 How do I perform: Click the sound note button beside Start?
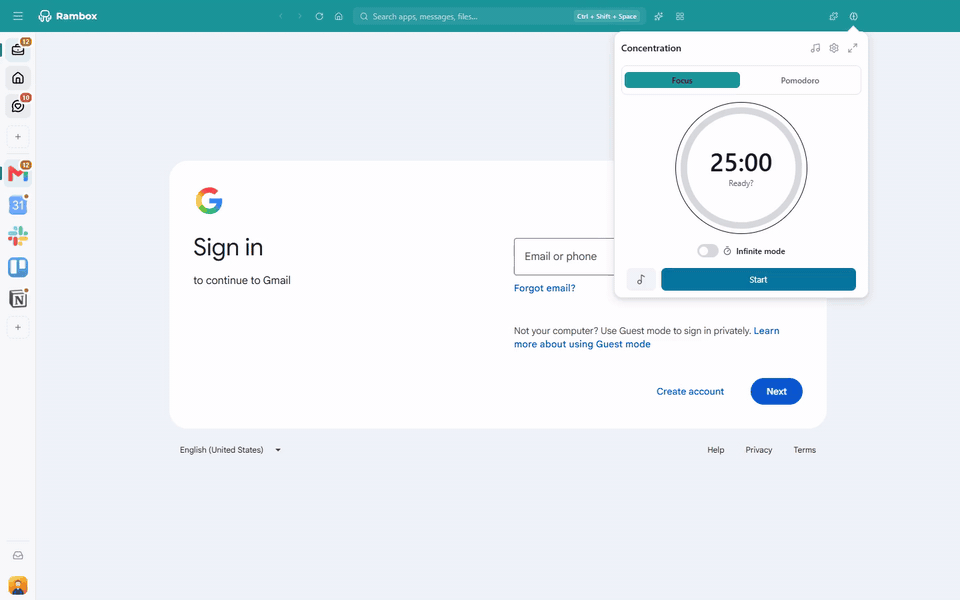641,279
